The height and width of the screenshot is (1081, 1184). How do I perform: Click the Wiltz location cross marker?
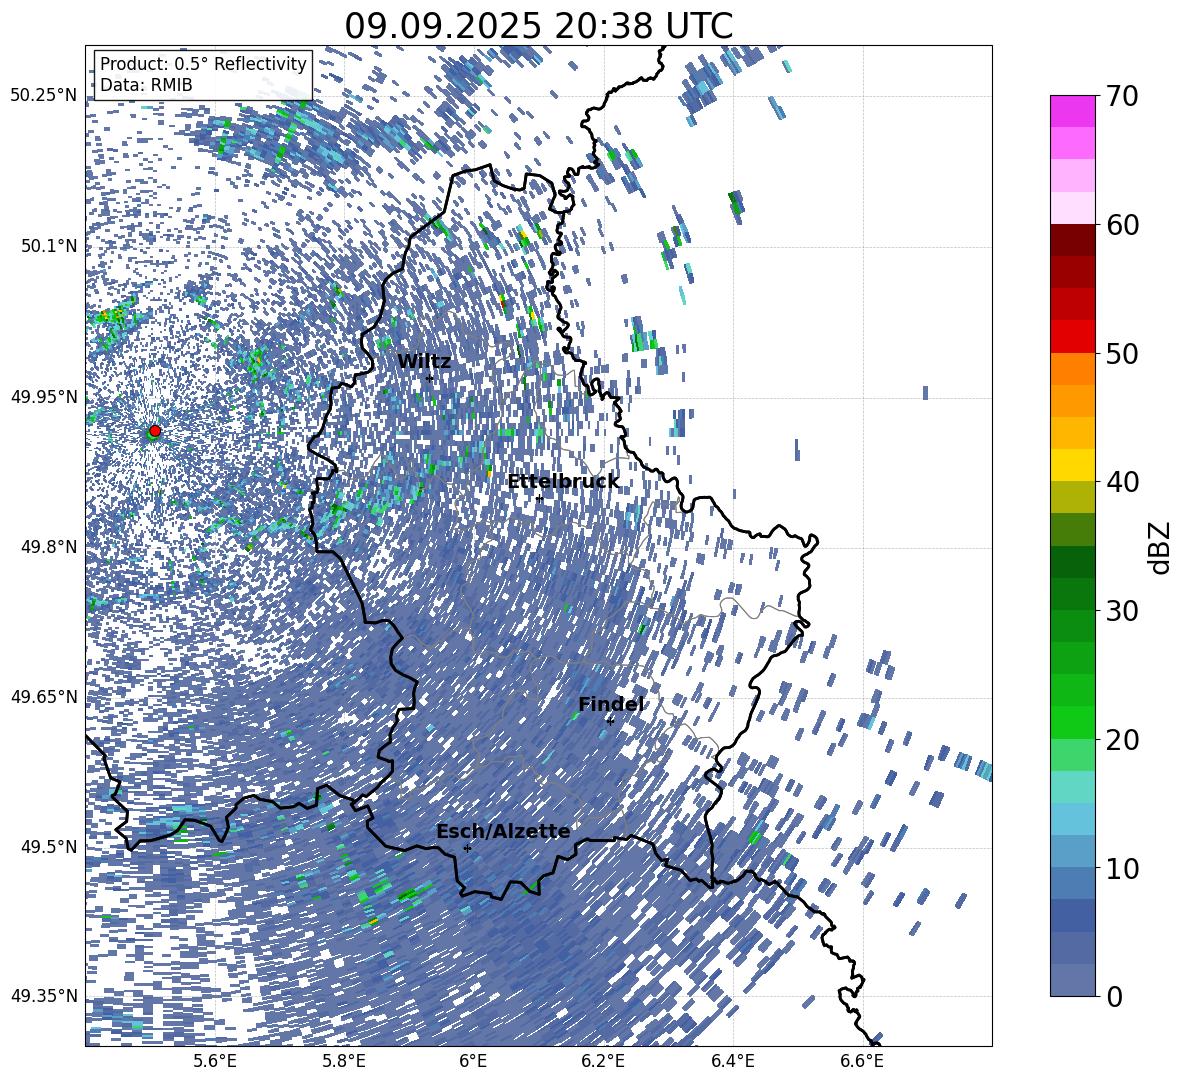click(430, 378)
